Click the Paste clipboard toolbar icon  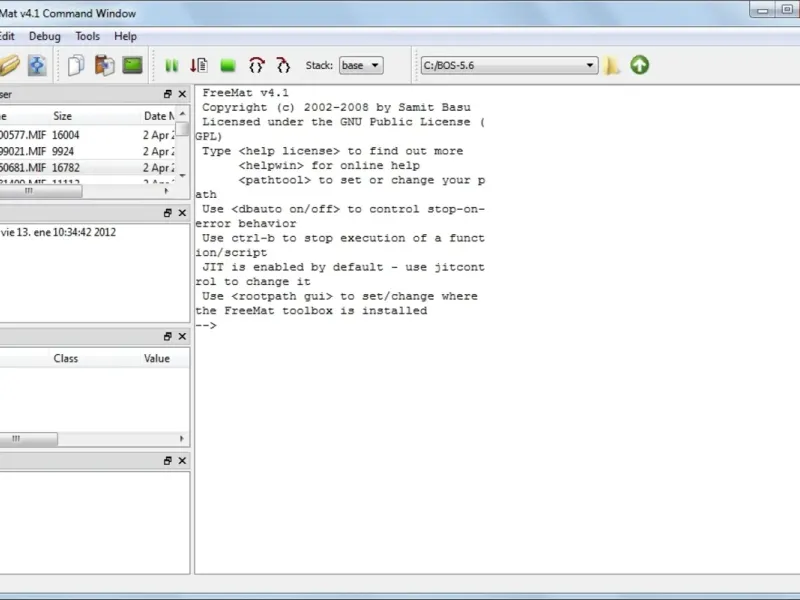click(105, 65)
